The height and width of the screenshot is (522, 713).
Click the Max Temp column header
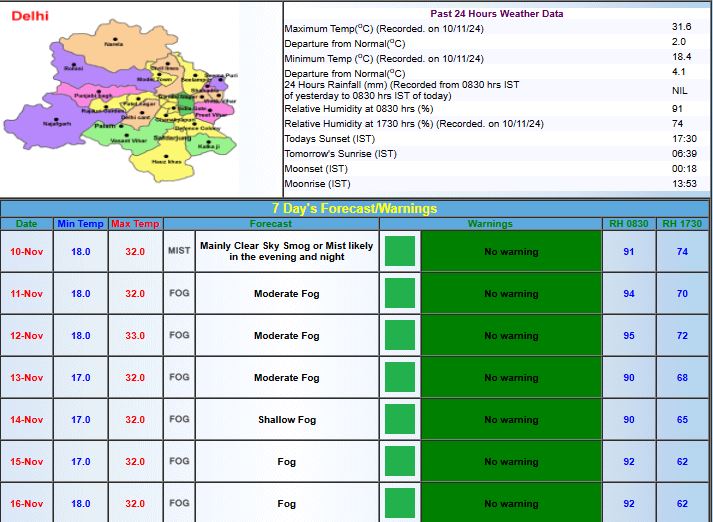click(x=135, y=224)
